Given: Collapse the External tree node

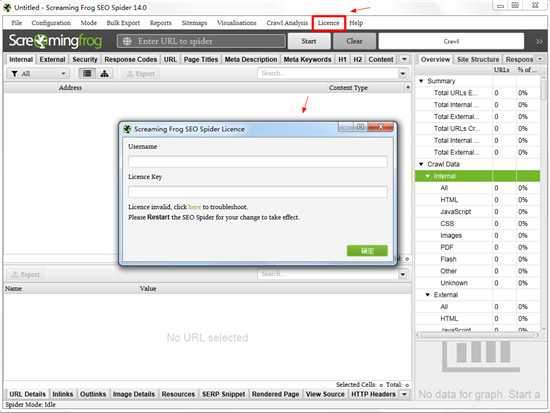Looking at the screenshot, I should (428, 295).
